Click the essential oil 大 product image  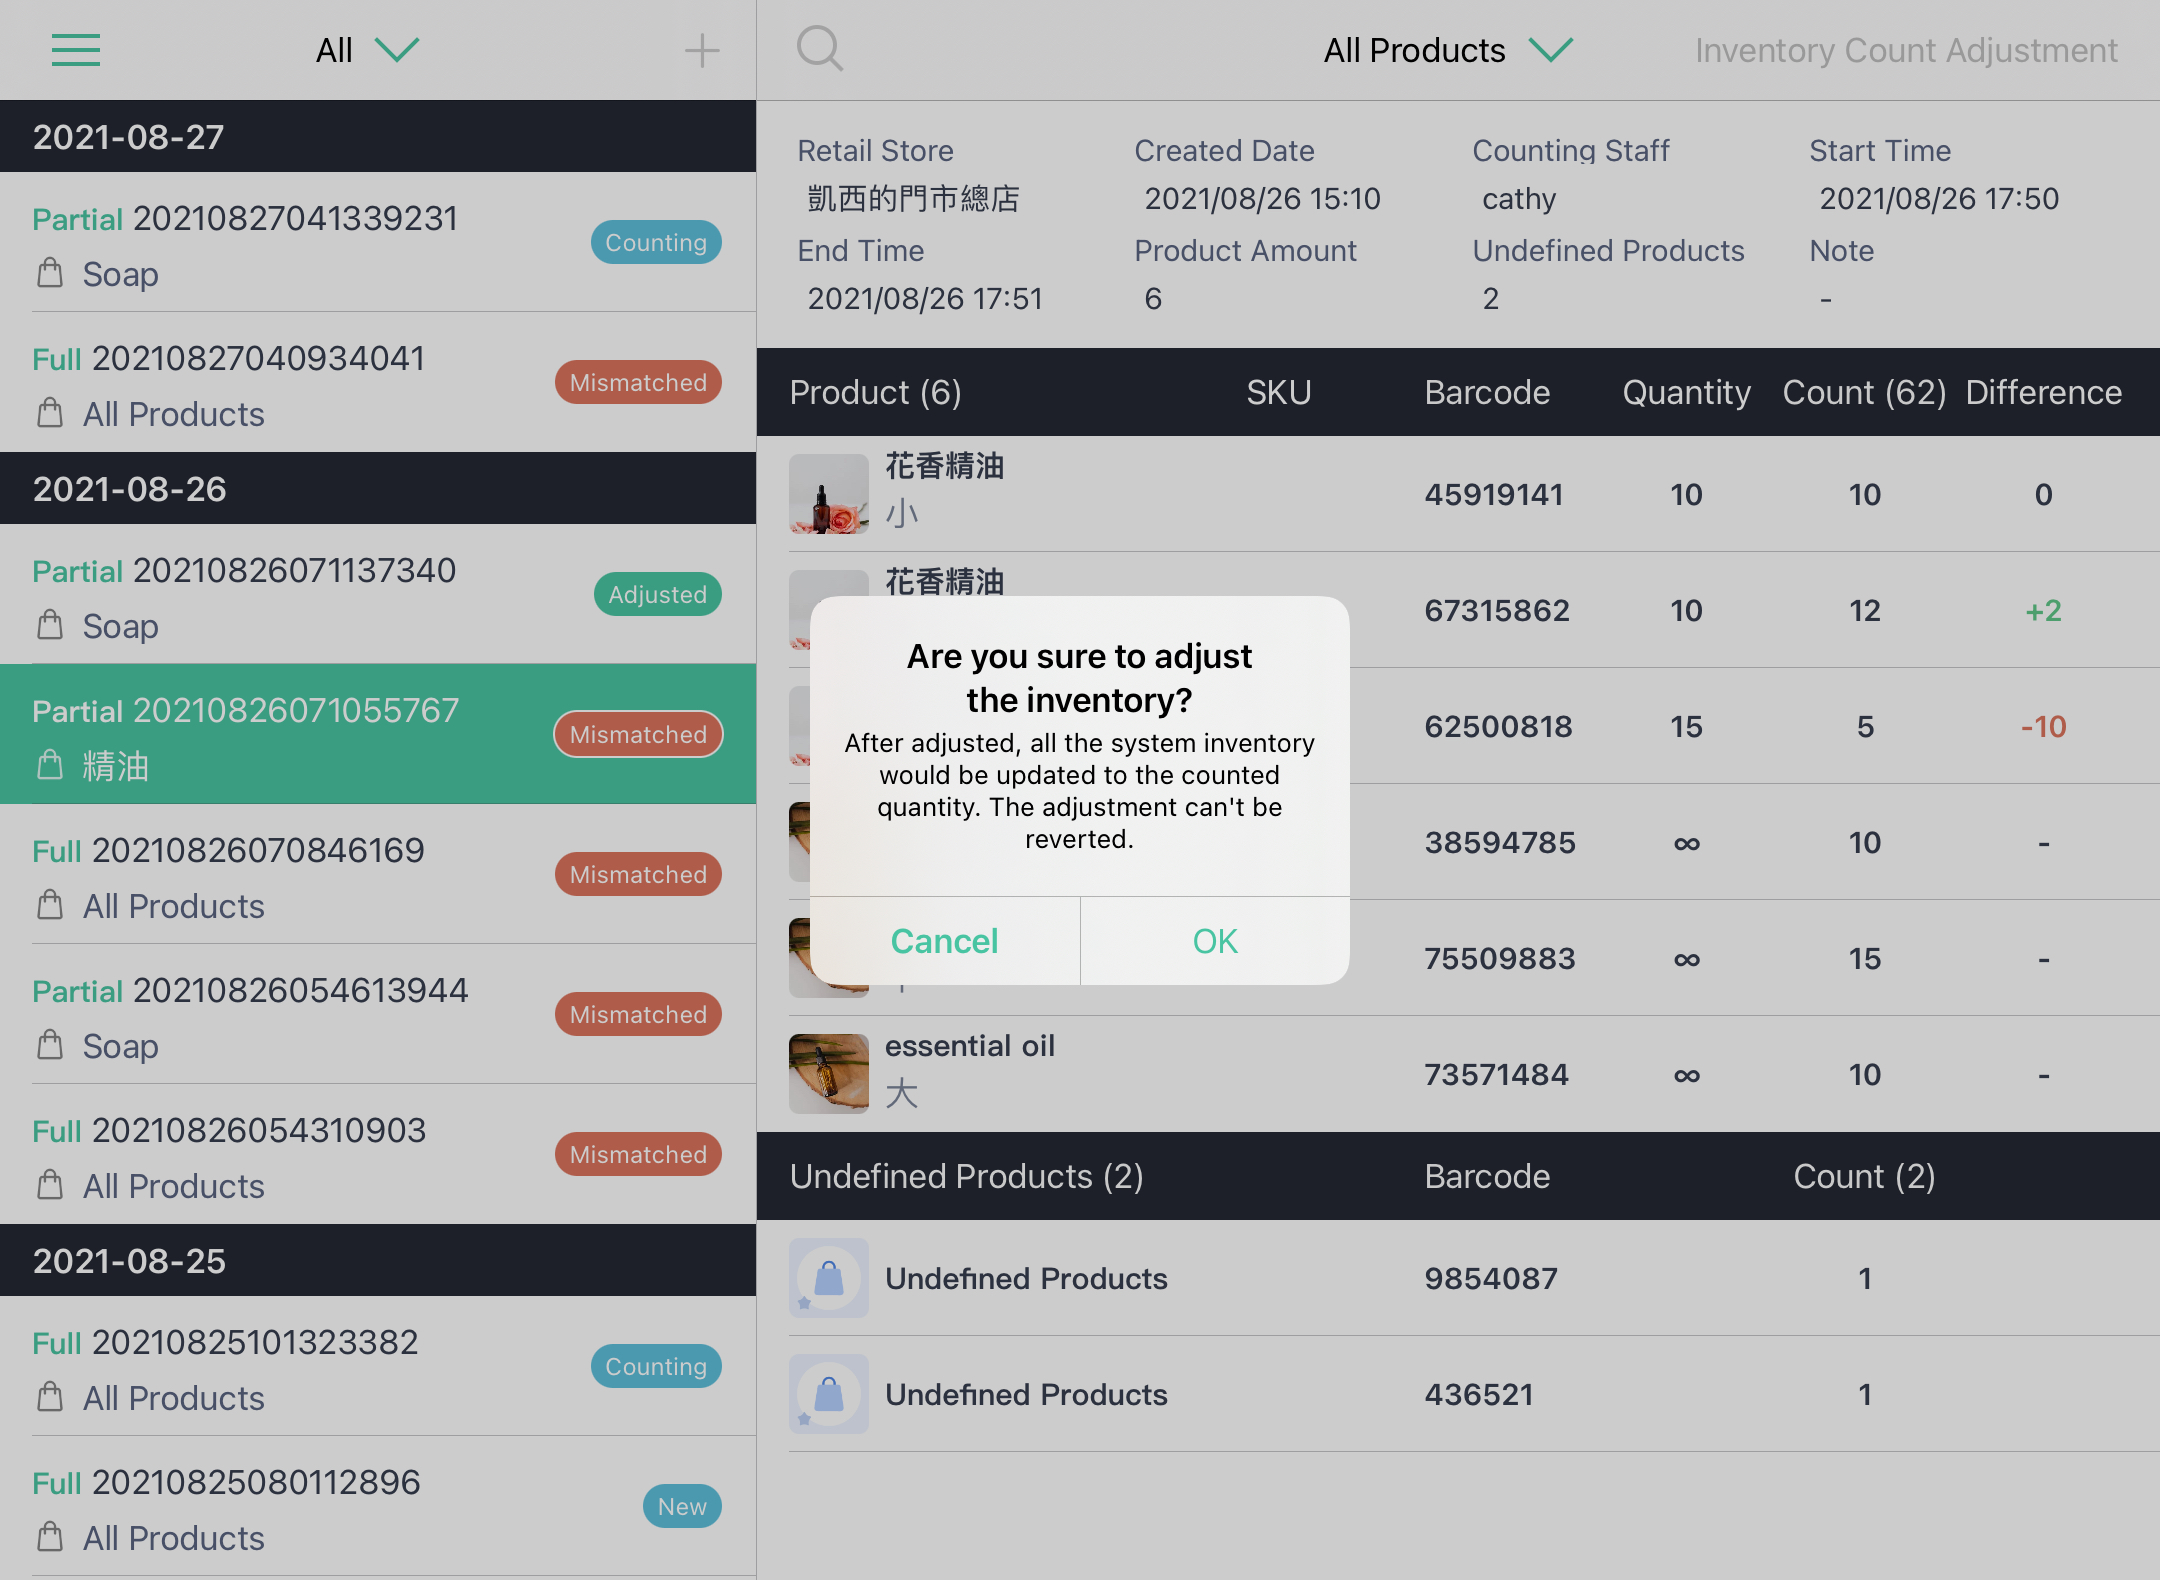click(828, 1074)
